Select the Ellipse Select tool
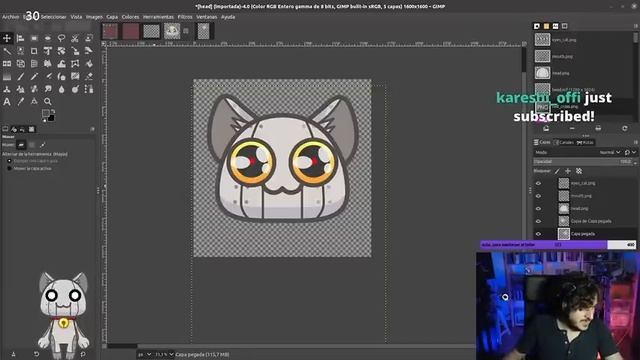Image resolution: width=640 pixels, height=360 pixels. click(48, 38)
